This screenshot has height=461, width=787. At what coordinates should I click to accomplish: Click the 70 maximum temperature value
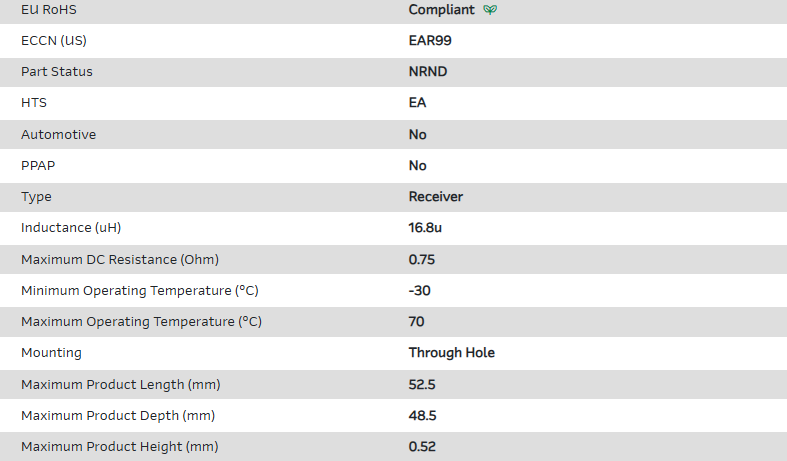click(417, 321)
